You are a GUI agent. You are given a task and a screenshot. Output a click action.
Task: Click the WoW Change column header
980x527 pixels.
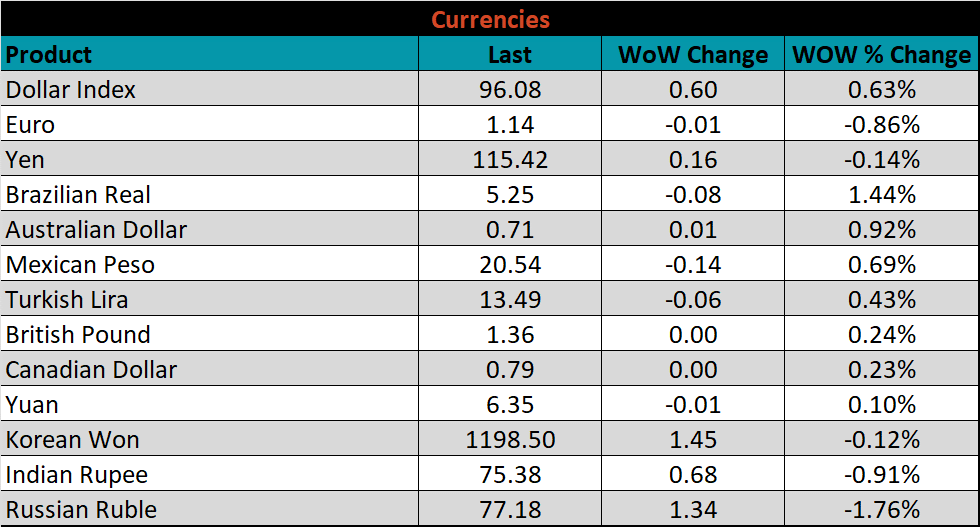pyautogui.click(x=693, y=55)
